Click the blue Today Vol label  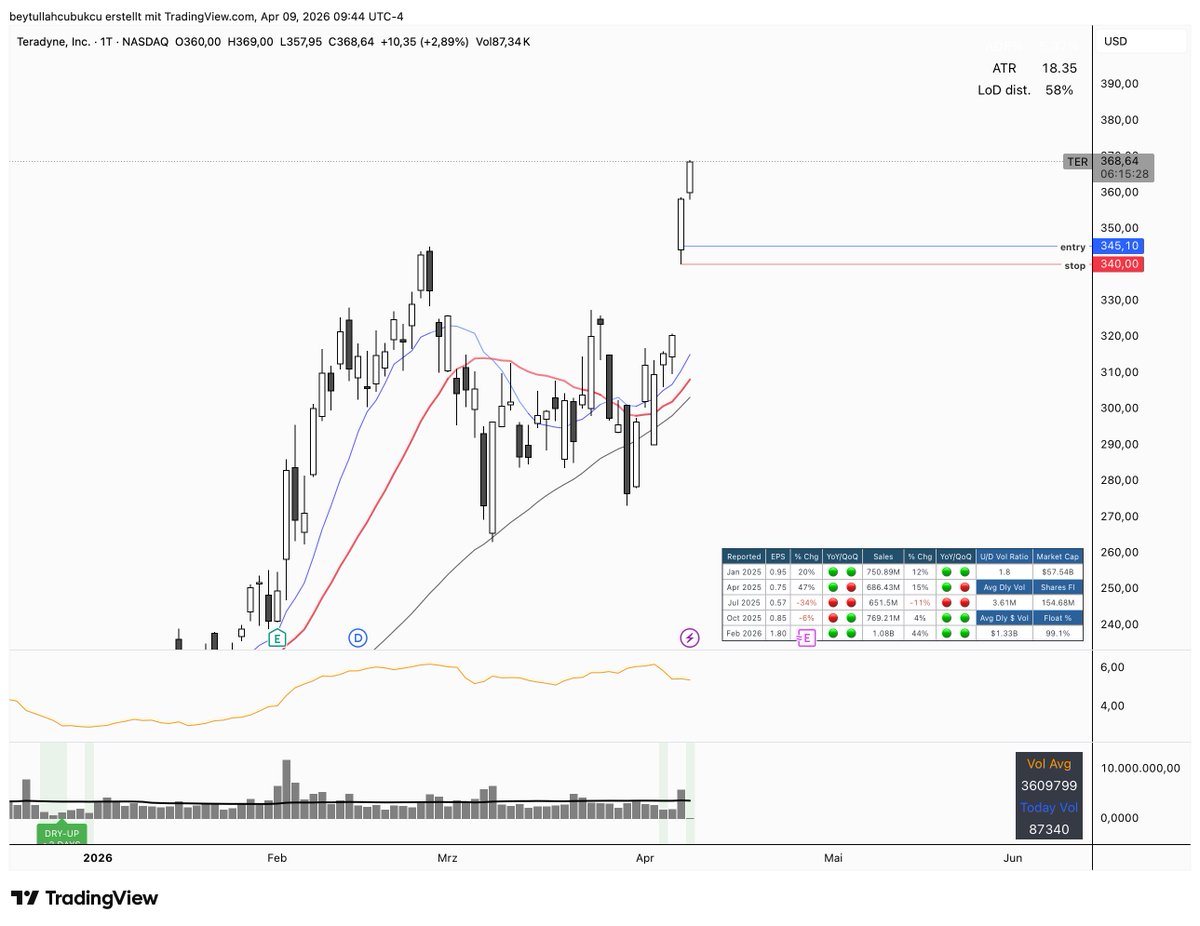coord(1049,808)
